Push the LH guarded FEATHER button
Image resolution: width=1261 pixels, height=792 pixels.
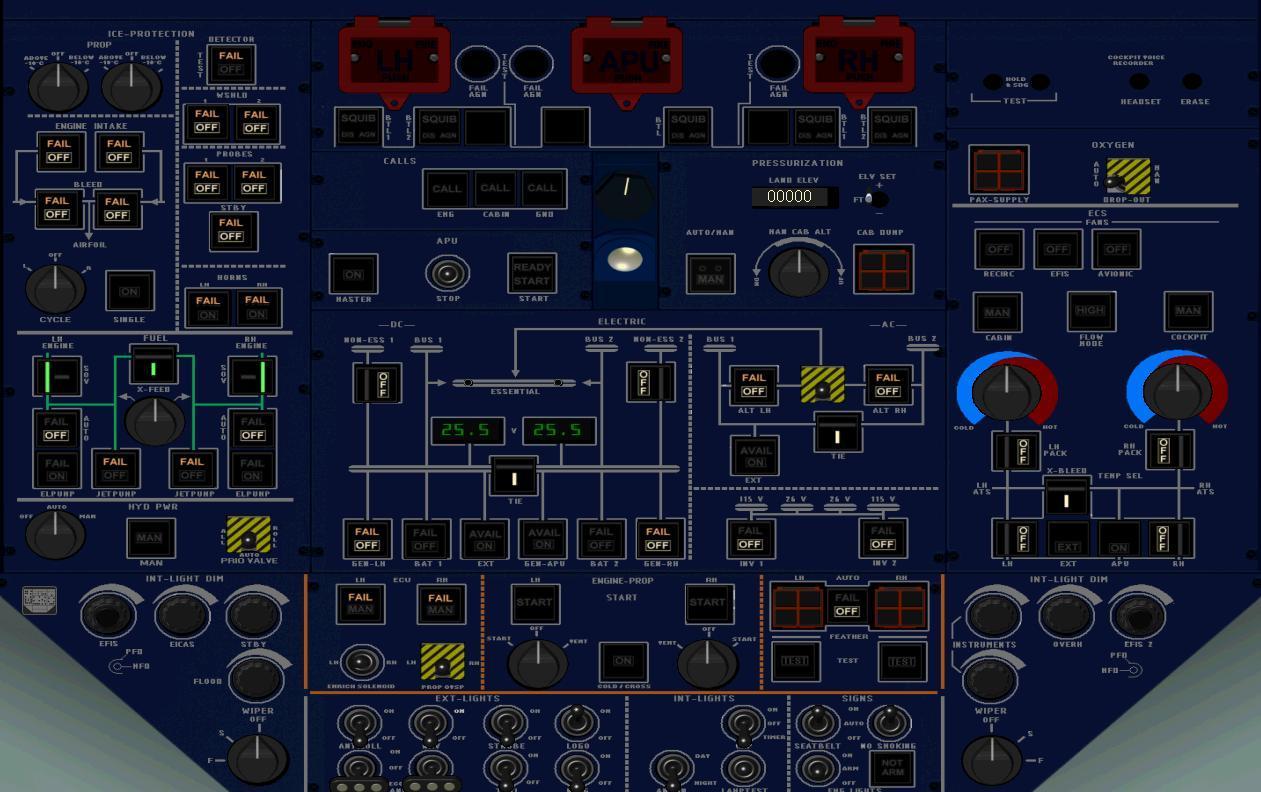tap(798, 607)
